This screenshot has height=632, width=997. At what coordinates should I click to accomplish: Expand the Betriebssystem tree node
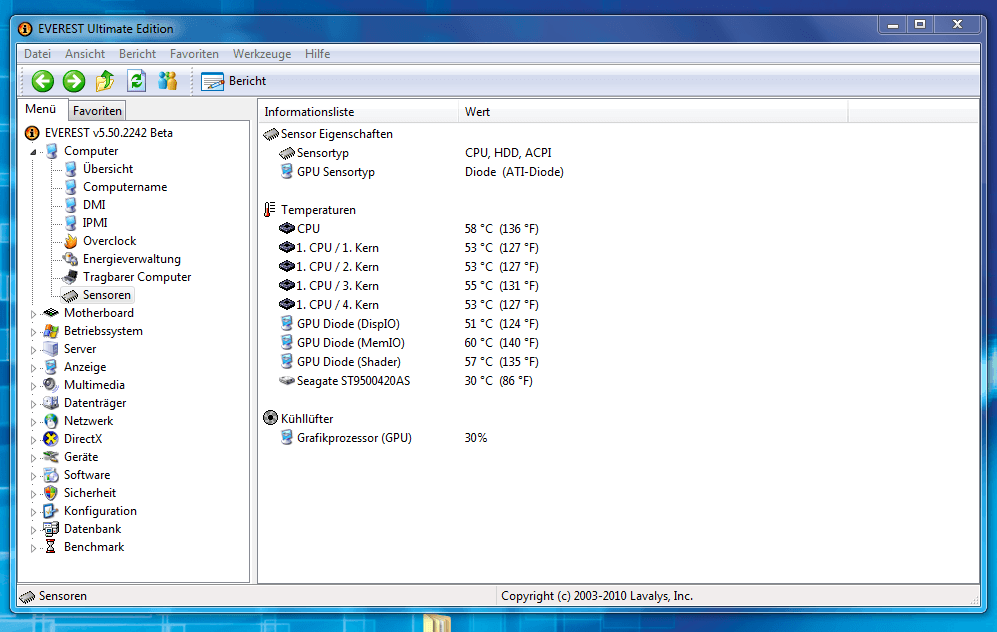tap(33, 332)
